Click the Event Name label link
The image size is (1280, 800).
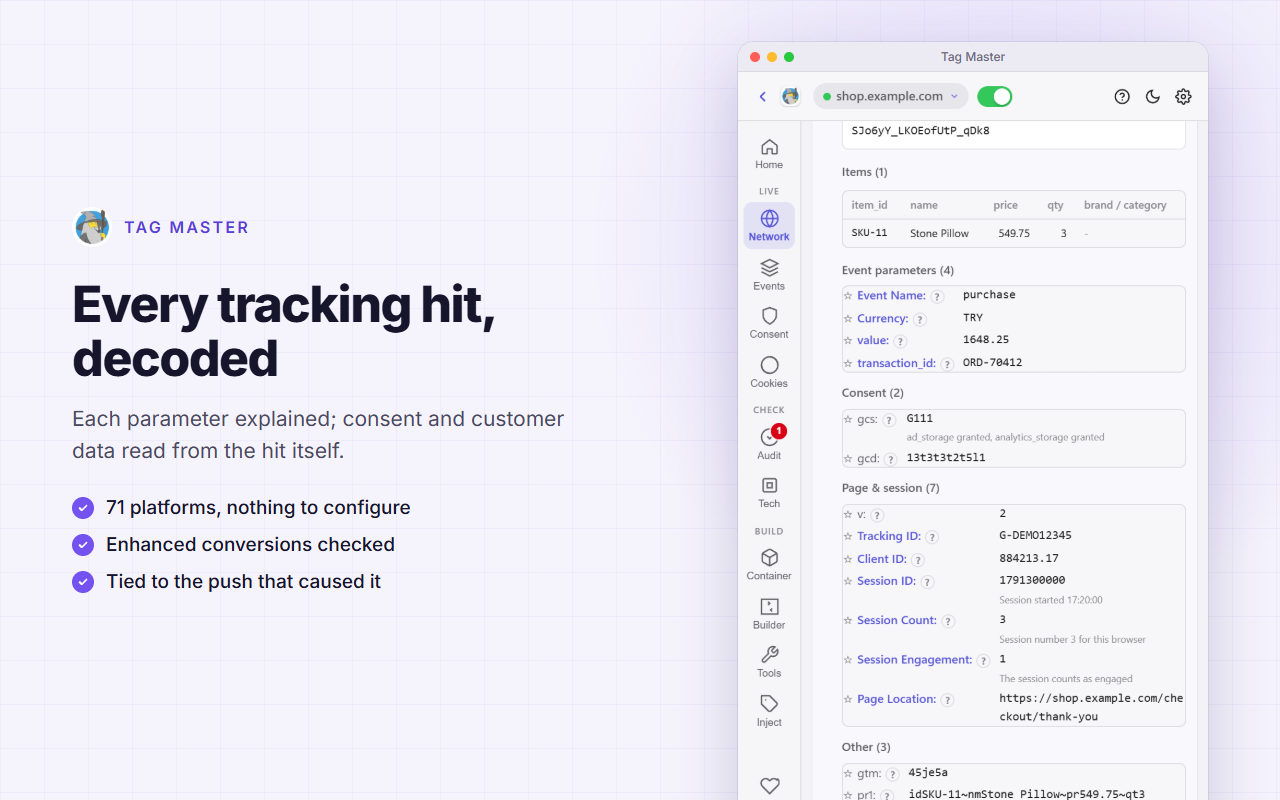[891, 296]
